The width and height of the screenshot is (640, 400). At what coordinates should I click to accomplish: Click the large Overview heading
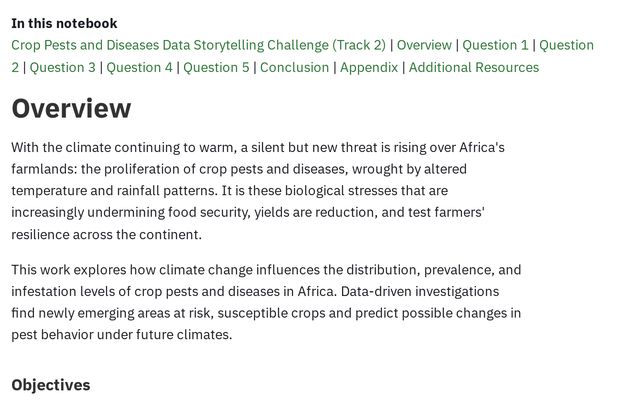click(71, 108)
